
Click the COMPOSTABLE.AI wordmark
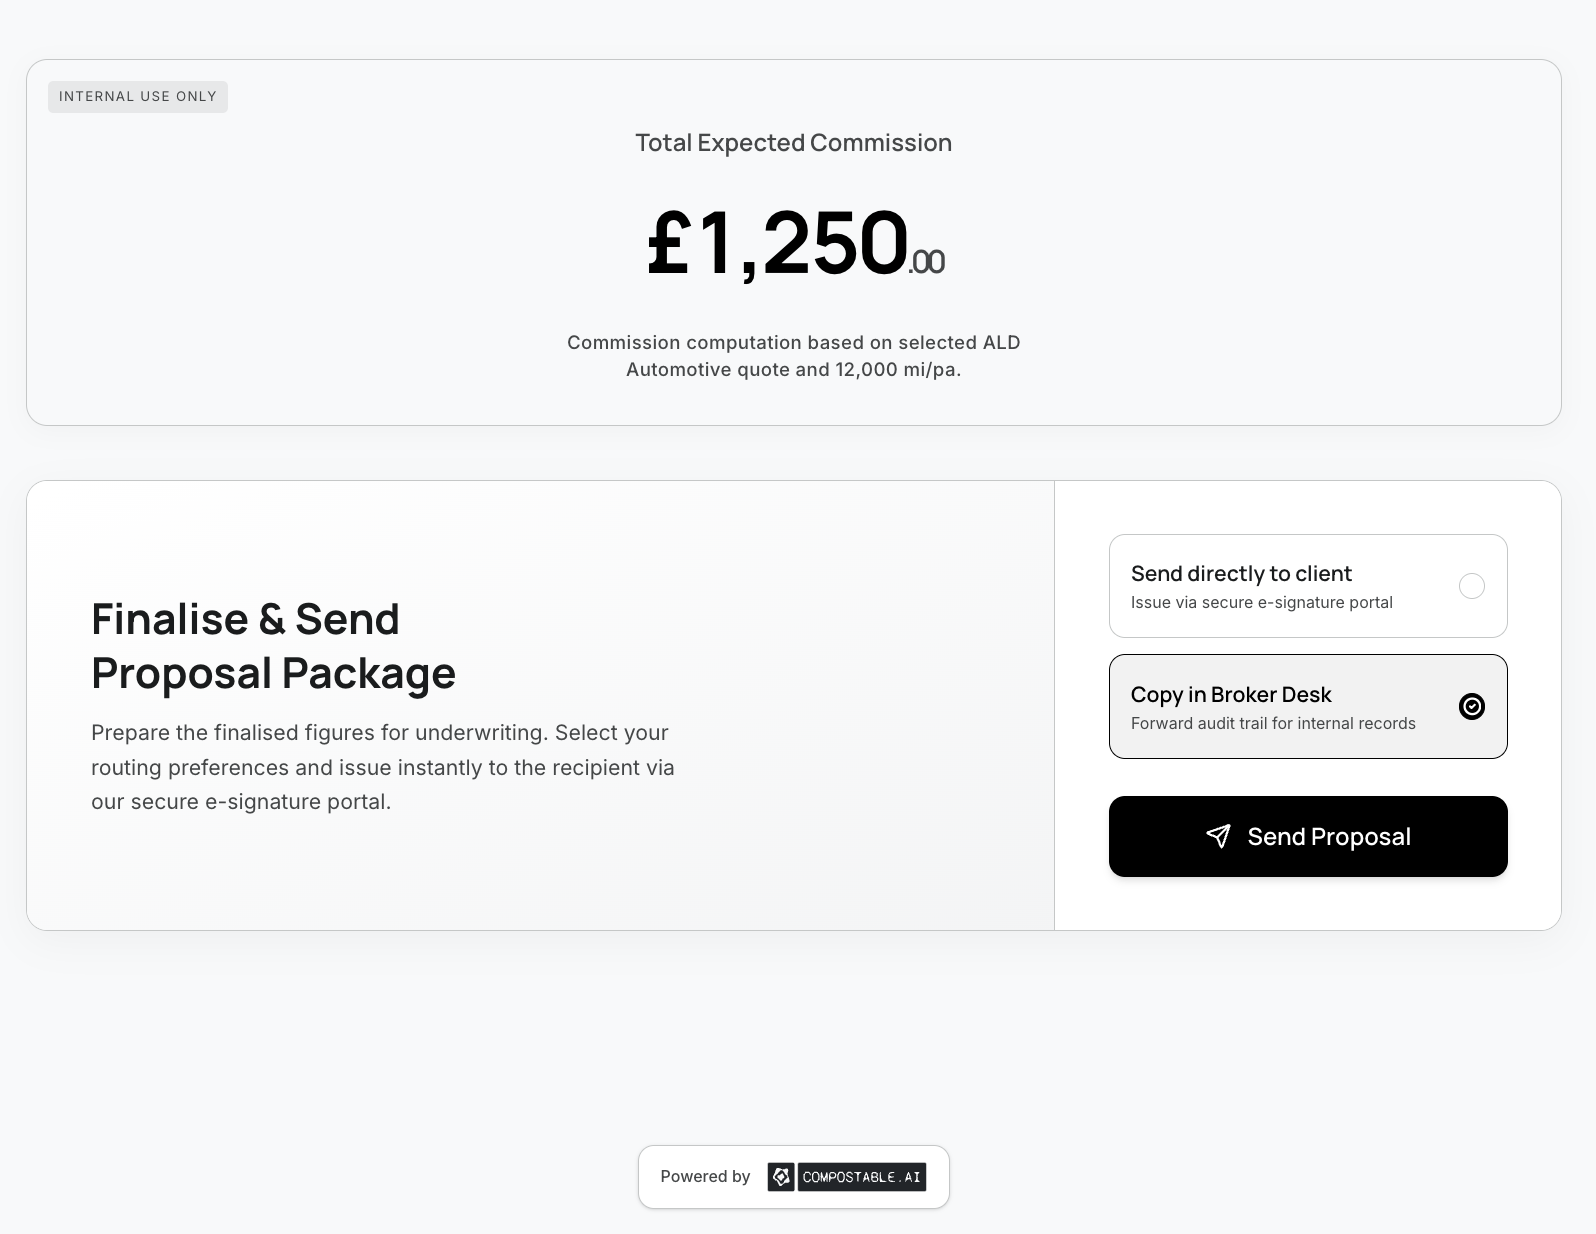click(x=862, y=1177)
